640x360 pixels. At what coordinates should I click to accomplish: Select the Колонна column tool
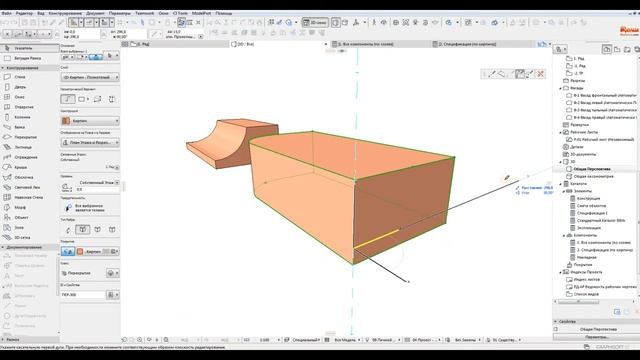pyautogui.click(x=29, y=117)
